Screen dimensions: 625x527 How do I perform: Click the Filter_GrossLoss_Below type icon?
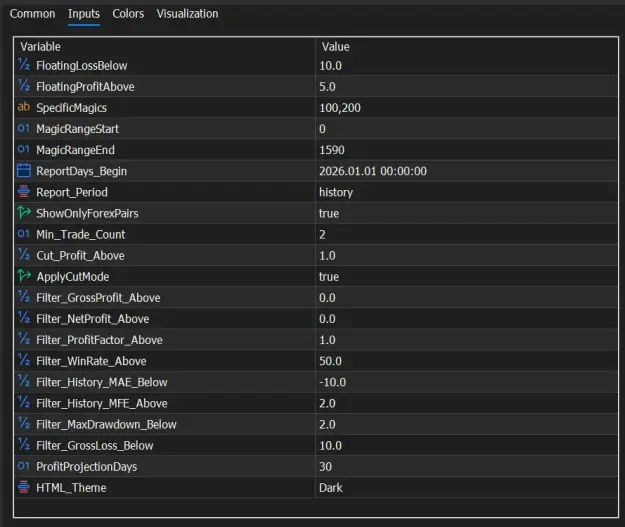point(24,445)
